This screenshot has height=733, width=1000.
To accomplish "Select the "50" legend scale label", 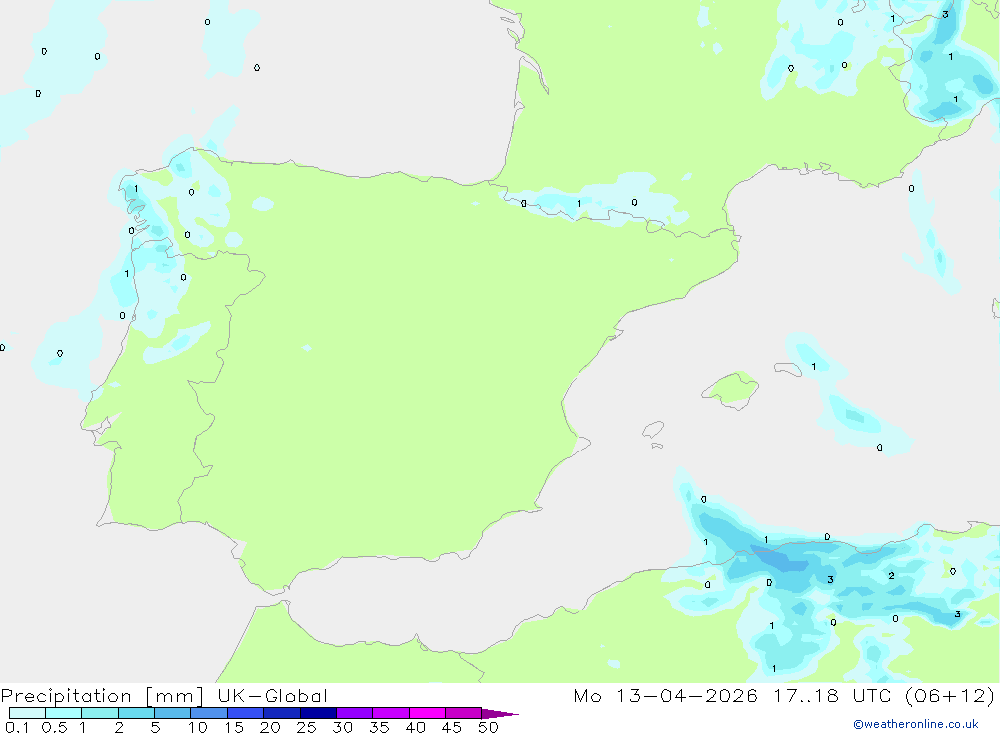I will [488, 727].
